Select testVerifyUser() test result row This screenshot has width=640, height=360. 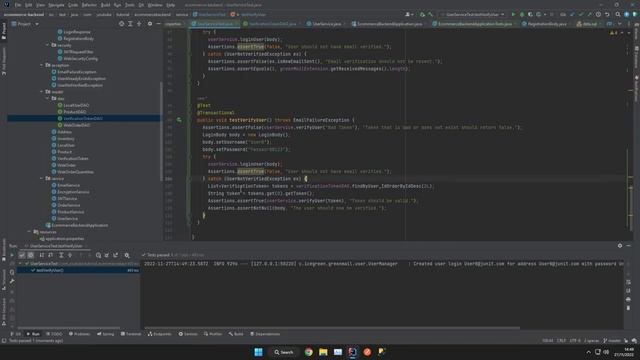(x=78, y=270)
